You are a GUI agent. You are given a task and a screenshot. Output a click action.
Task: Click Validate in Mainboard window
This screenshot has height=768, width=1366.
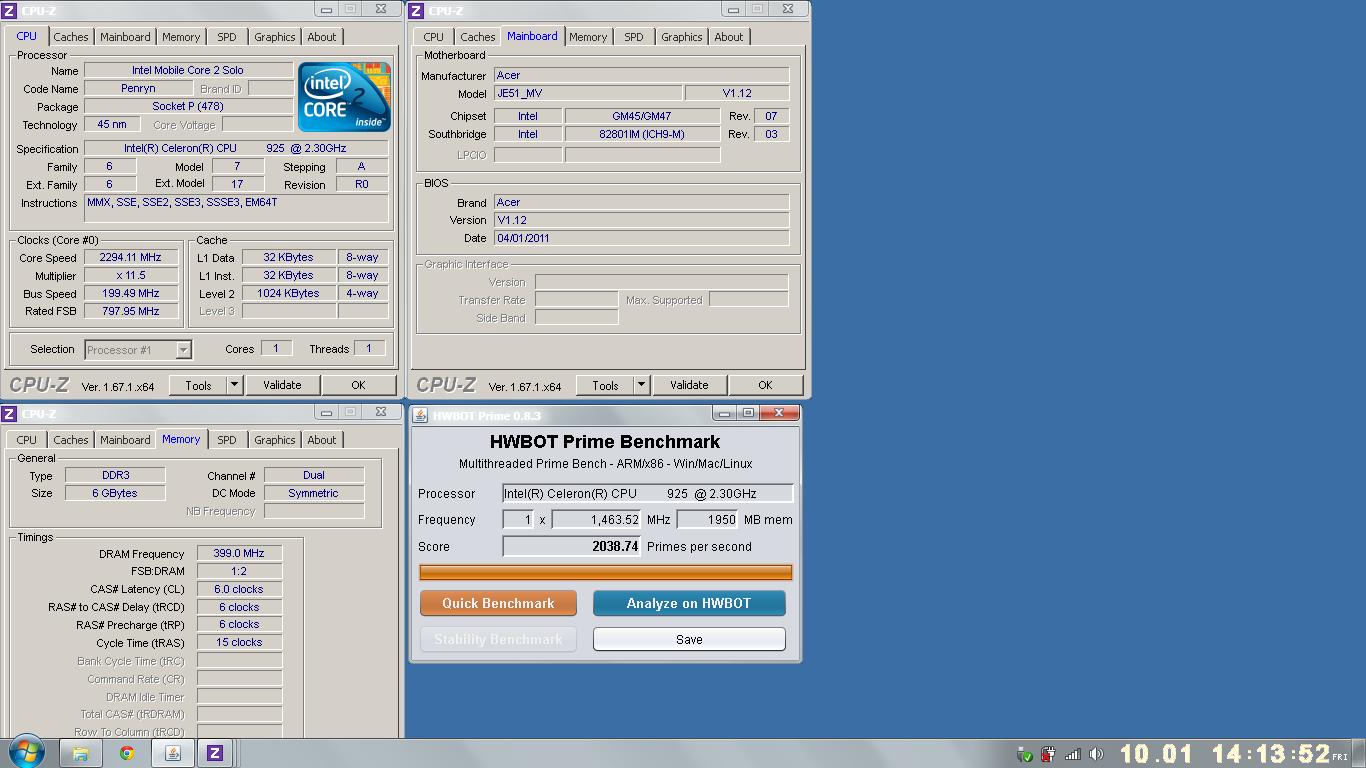pos(689,385)
